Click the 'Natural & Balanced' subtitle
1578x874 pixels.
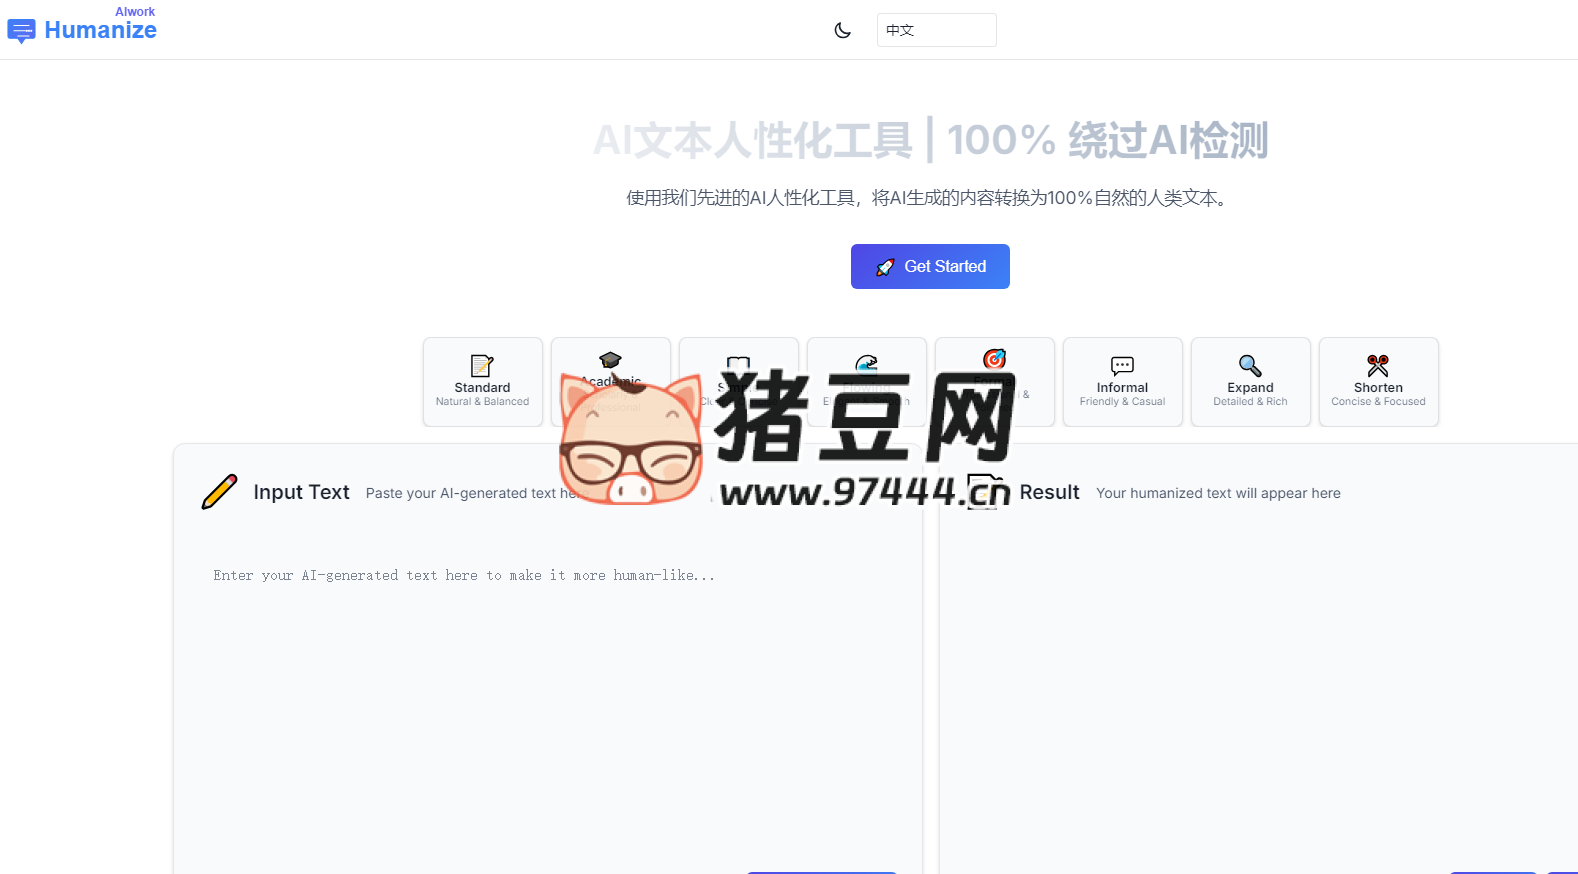click(483, 402)
